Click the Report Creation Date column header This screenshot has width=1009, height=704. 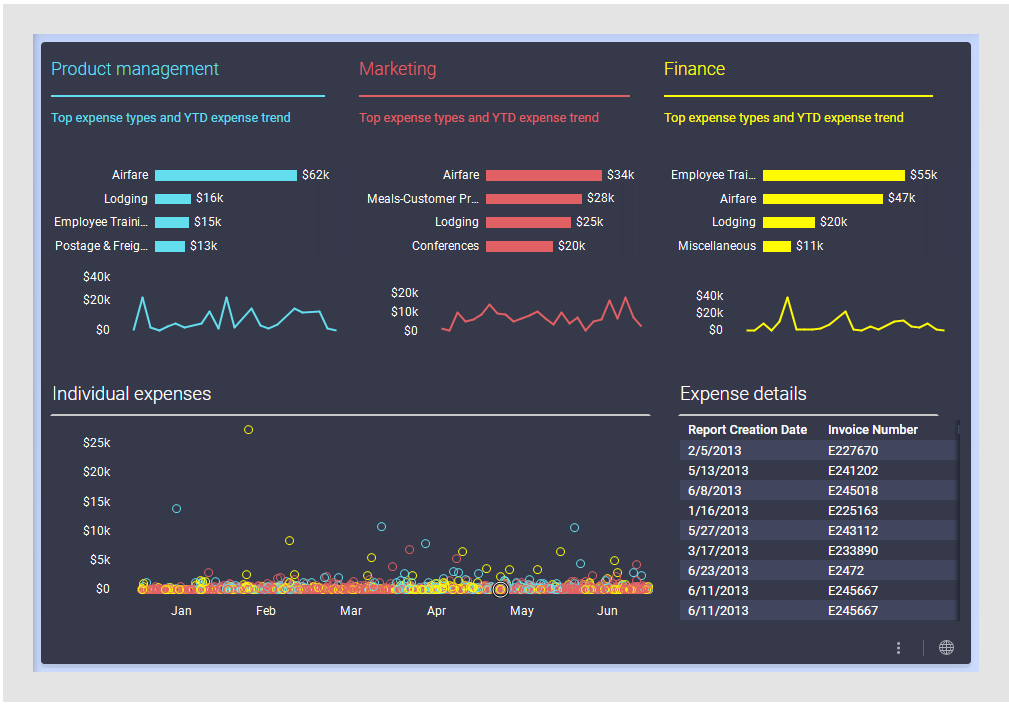coord(747,430)
